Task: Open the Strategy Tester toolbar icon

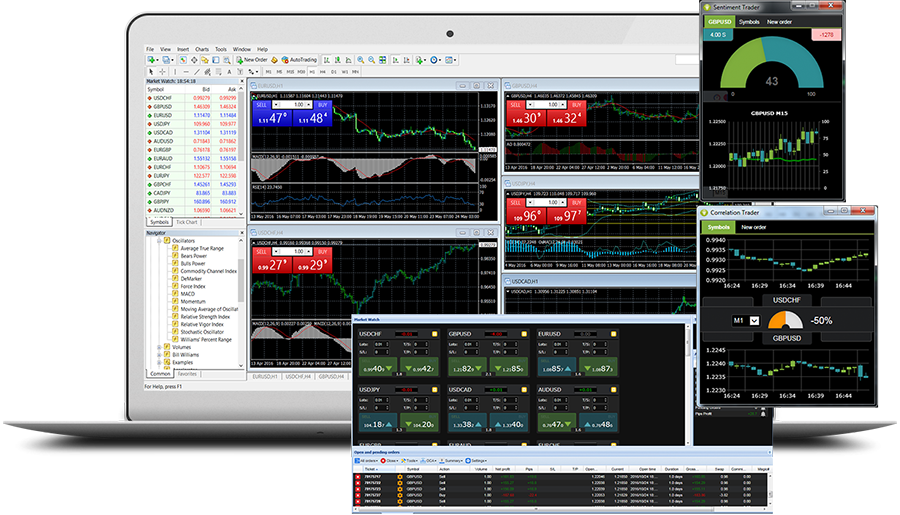Action: (x=227, y=60)
